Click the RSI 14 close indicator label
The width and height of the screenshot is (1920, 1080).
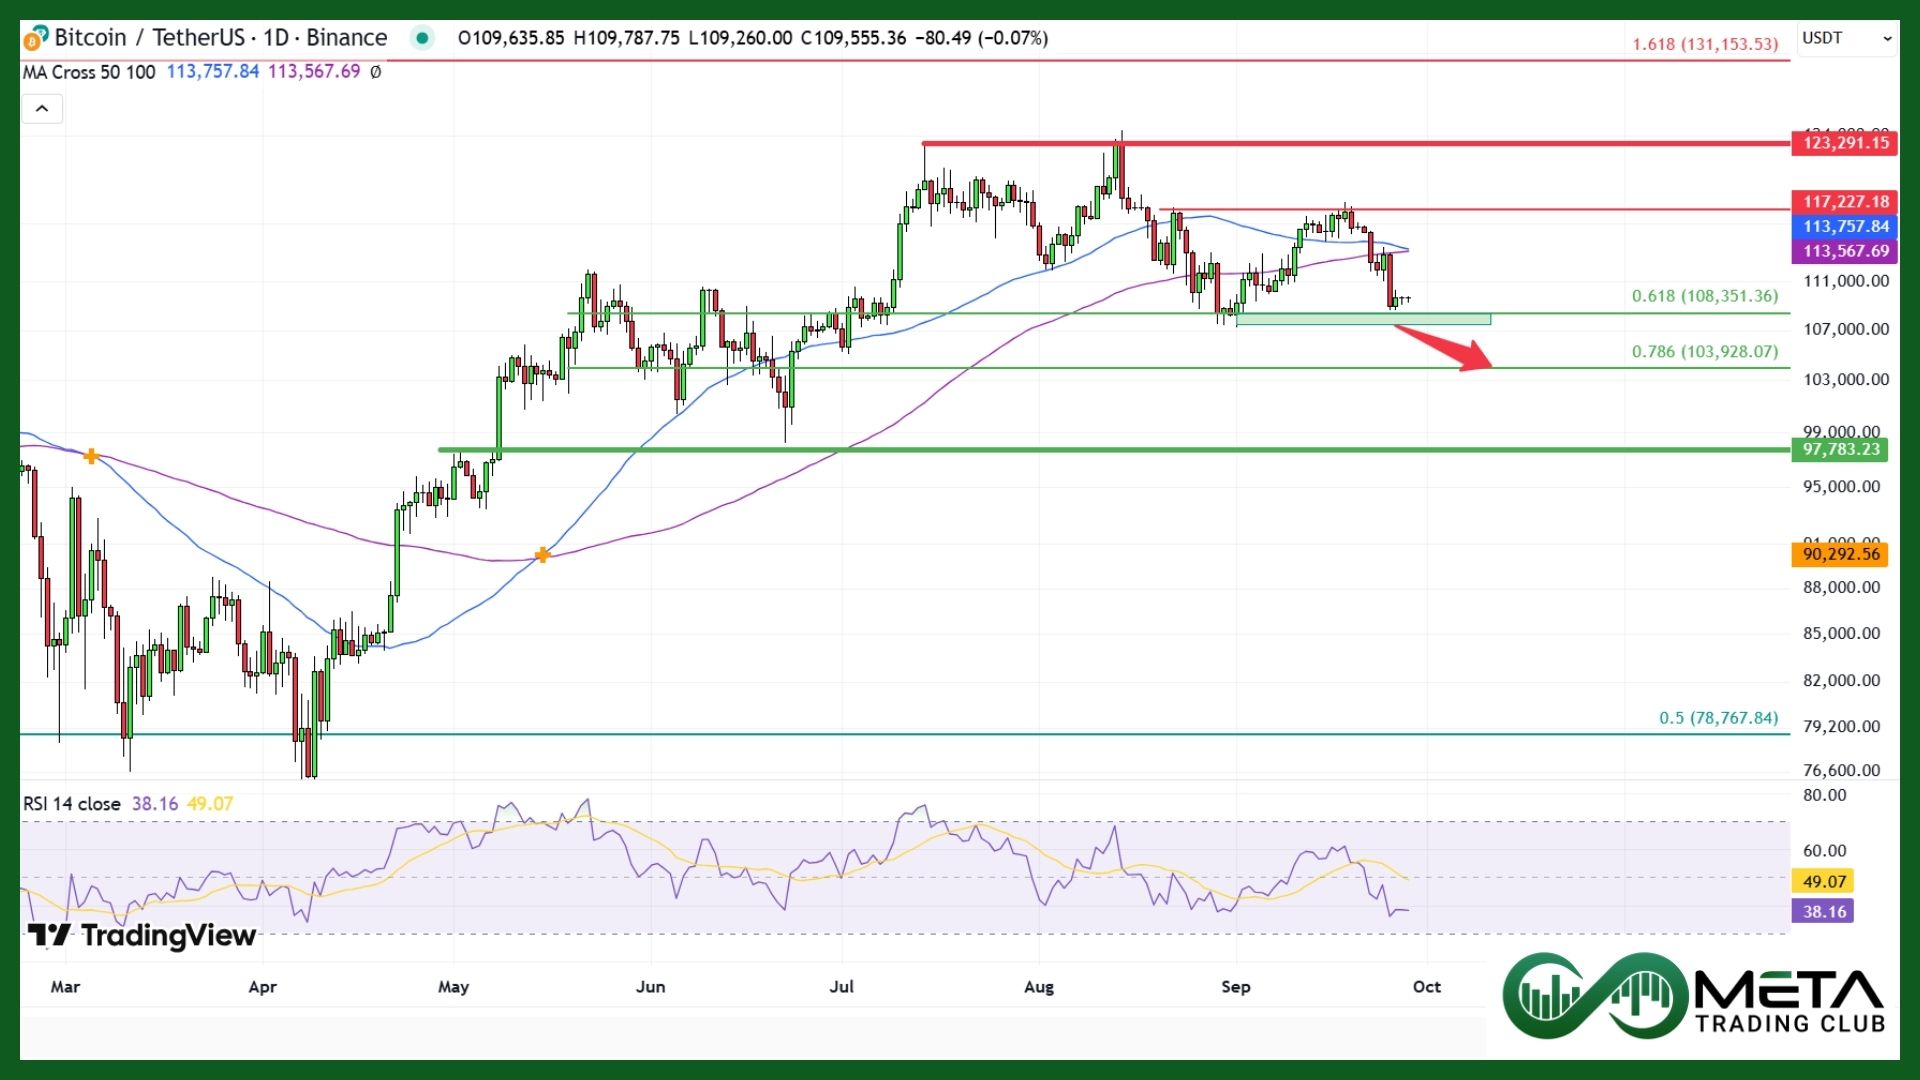coord(71,804)
